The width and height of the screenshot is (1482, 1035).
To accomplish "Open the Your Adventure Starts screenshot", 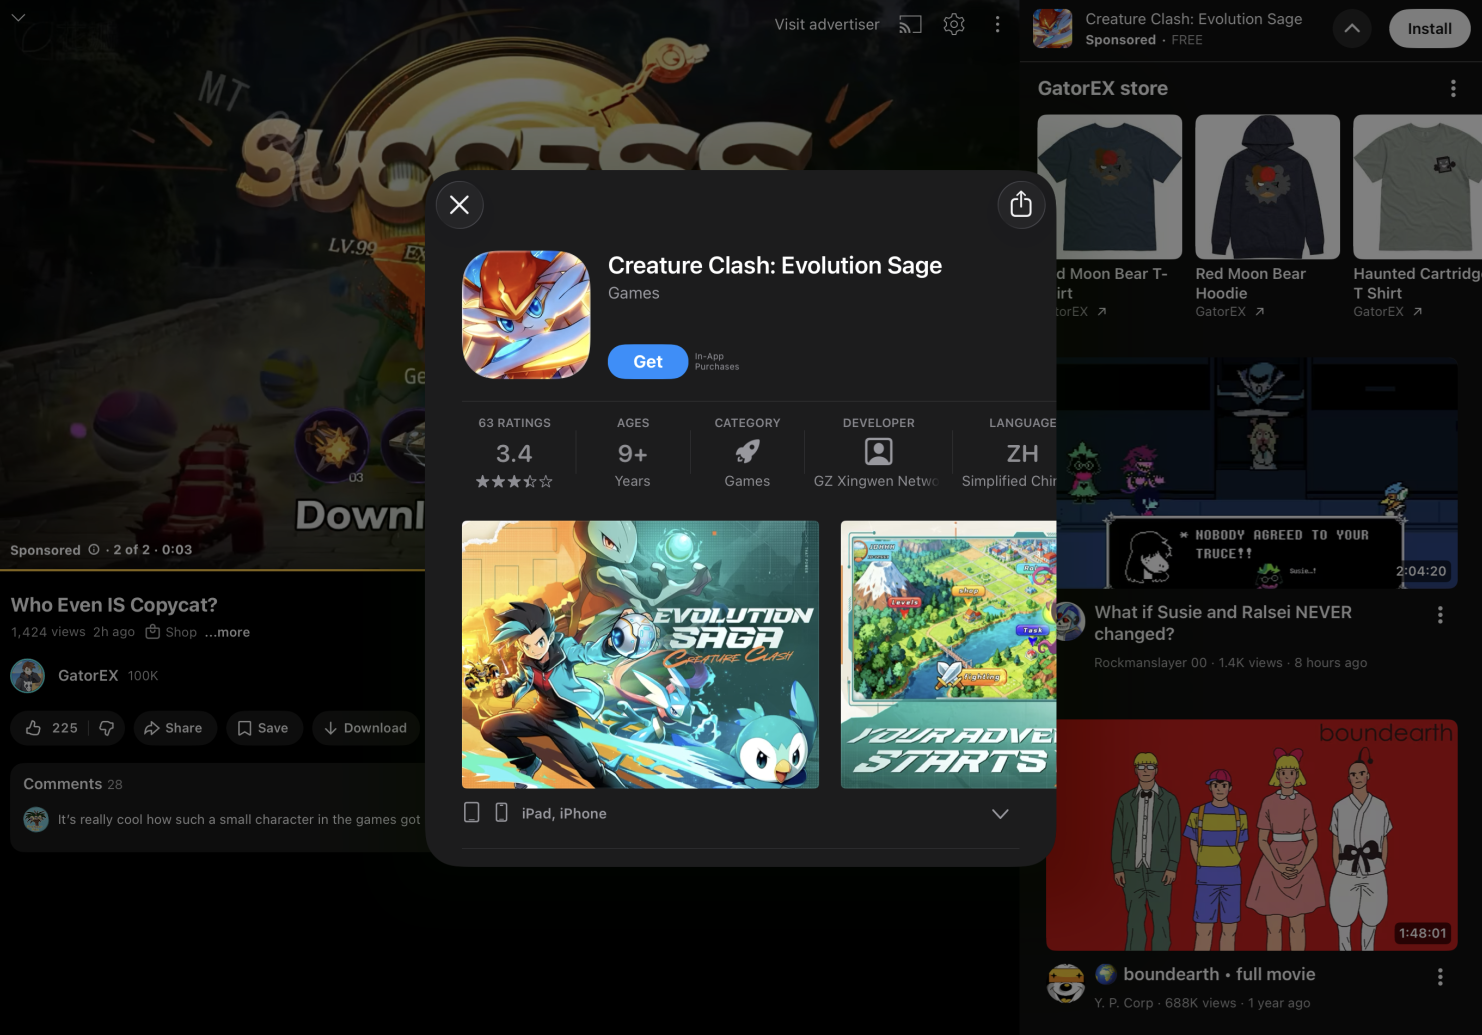I will pos(948,655).
